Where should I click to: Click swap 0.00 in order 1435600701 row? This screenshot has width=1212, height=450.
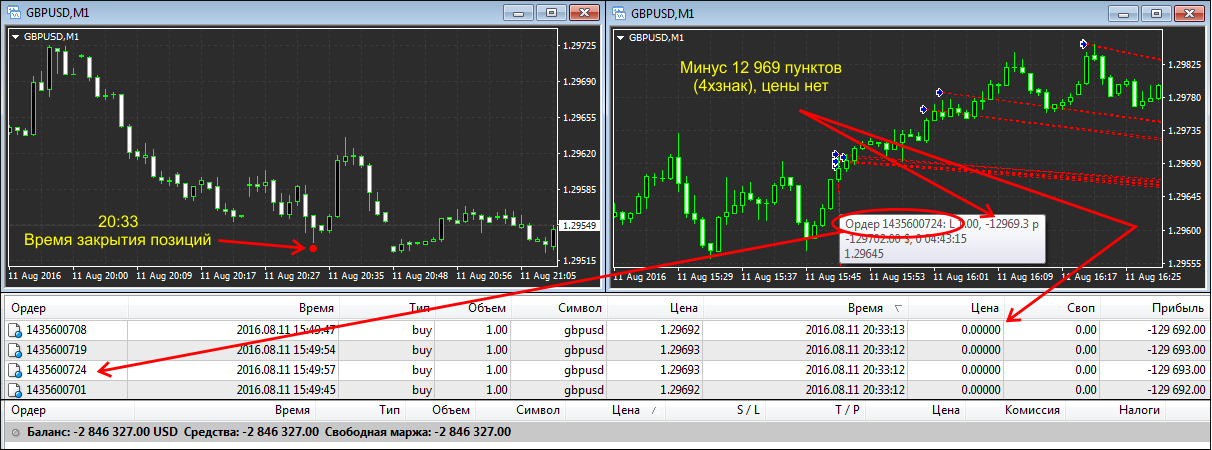coord(1085,390)
